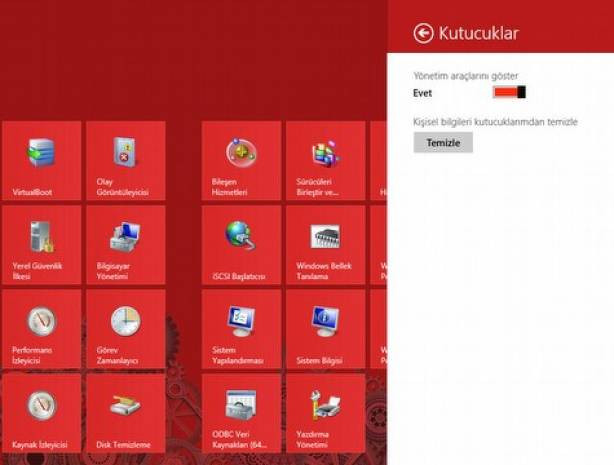Open Sürücüleri Birleştir tile
Screen dimensions: 614x465
click(x=325, y=161)
